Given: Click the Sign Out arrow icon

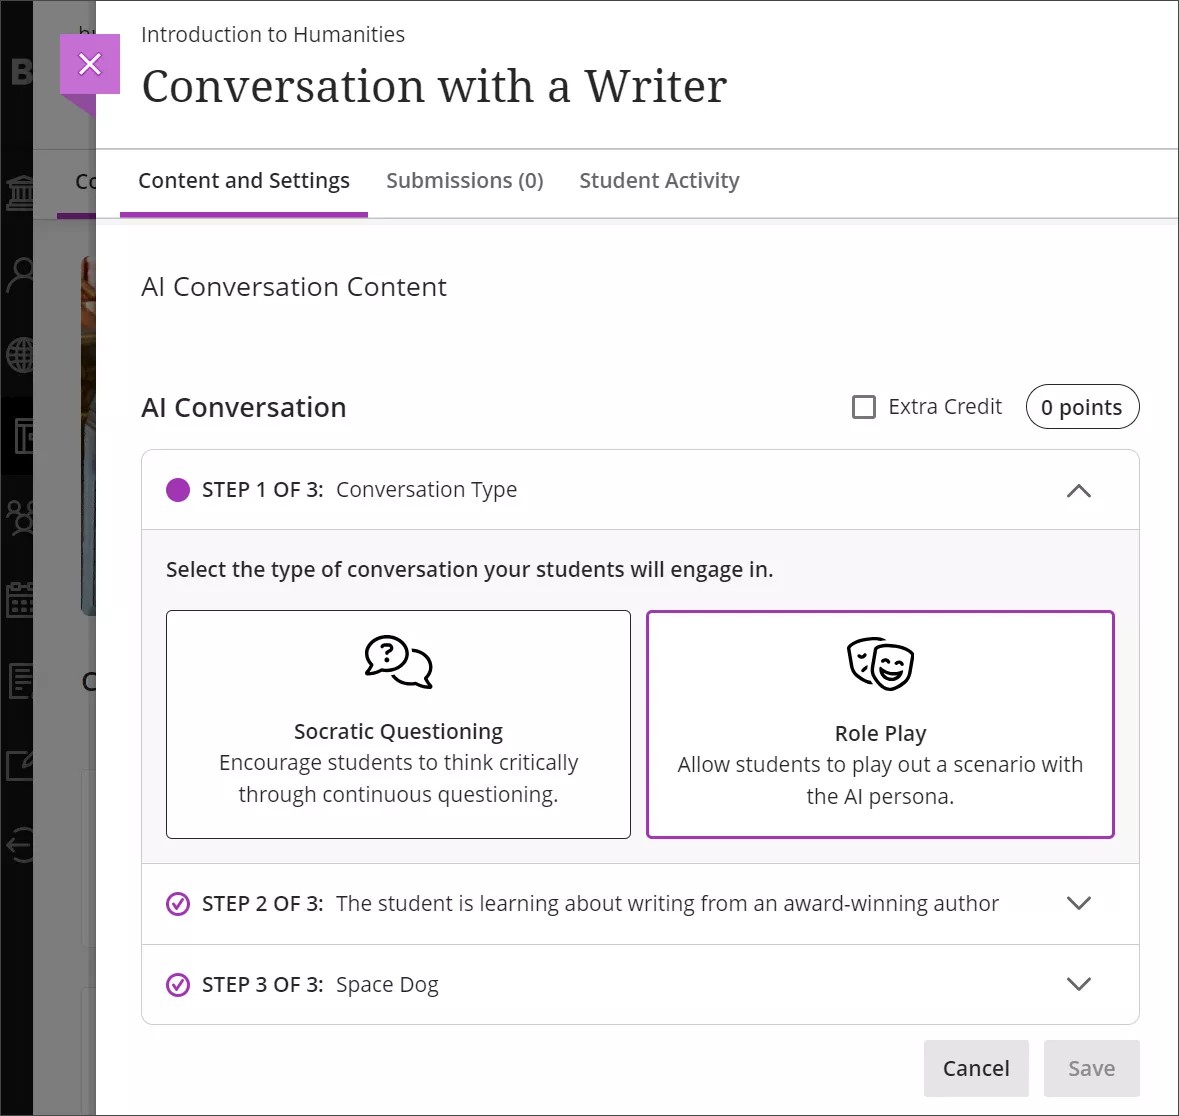Looking at the screenshot, I should [20, 845].
